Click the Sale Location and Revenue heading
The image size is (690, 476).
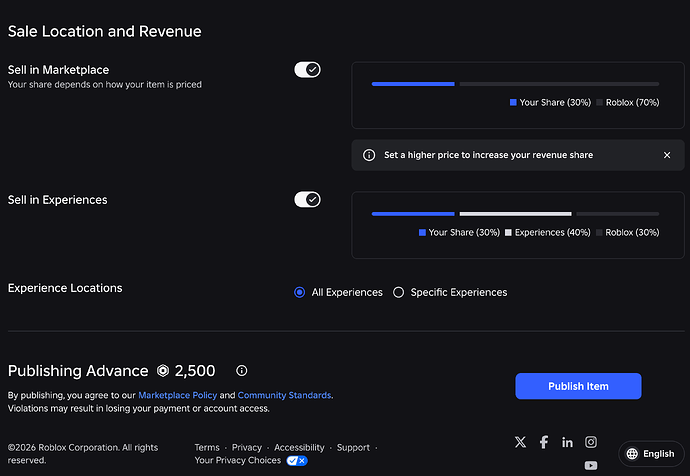104,31
